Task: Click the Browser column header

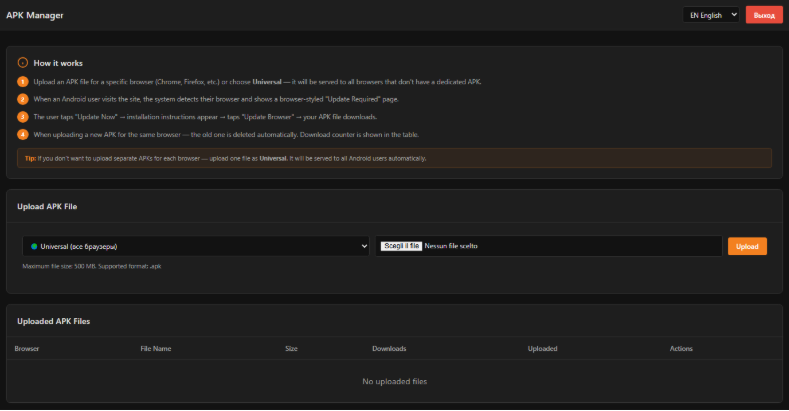Action: (27, 348)
